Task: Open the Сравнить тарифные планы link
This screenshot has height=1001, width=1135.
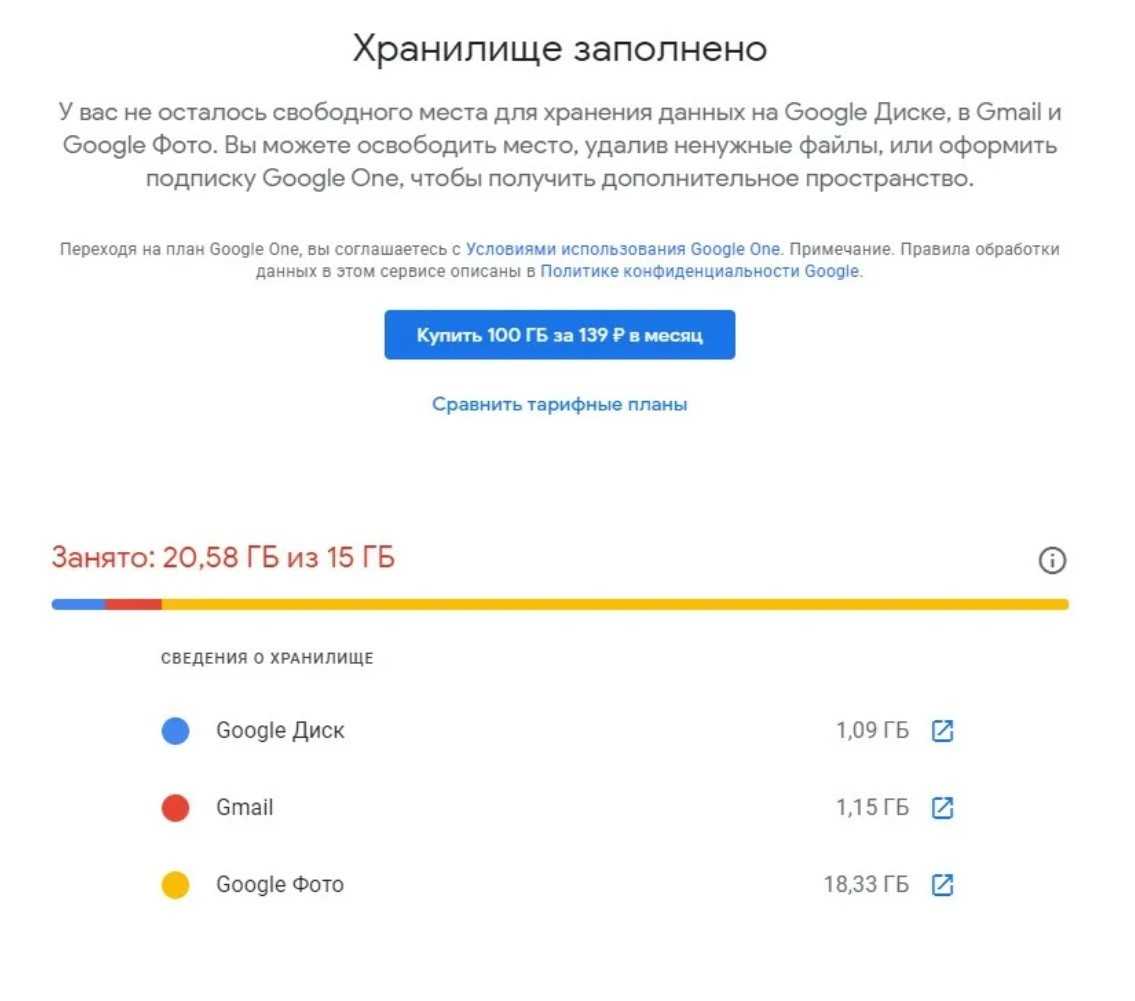Action: coord(559,405)
